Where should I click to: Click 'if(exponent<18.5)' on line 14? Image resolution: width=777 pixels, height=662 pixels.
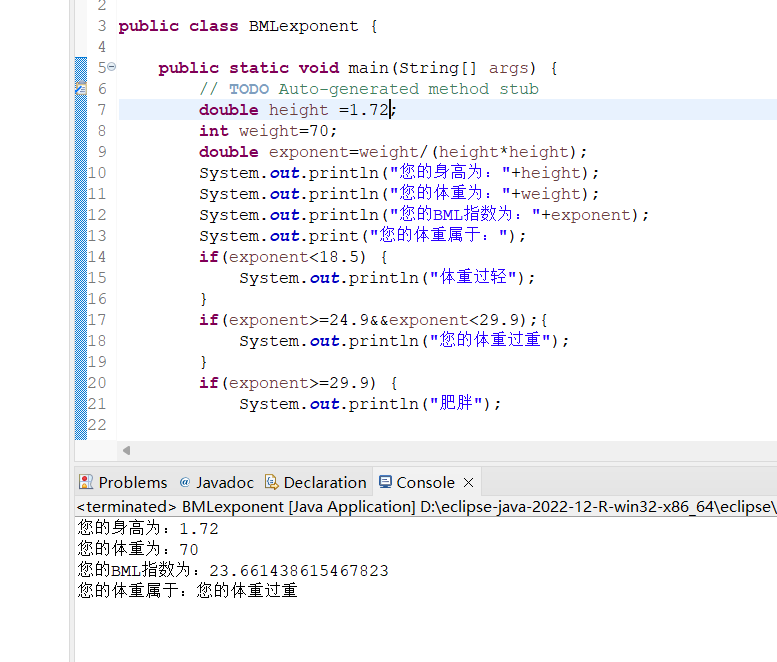tap(282, 257)
